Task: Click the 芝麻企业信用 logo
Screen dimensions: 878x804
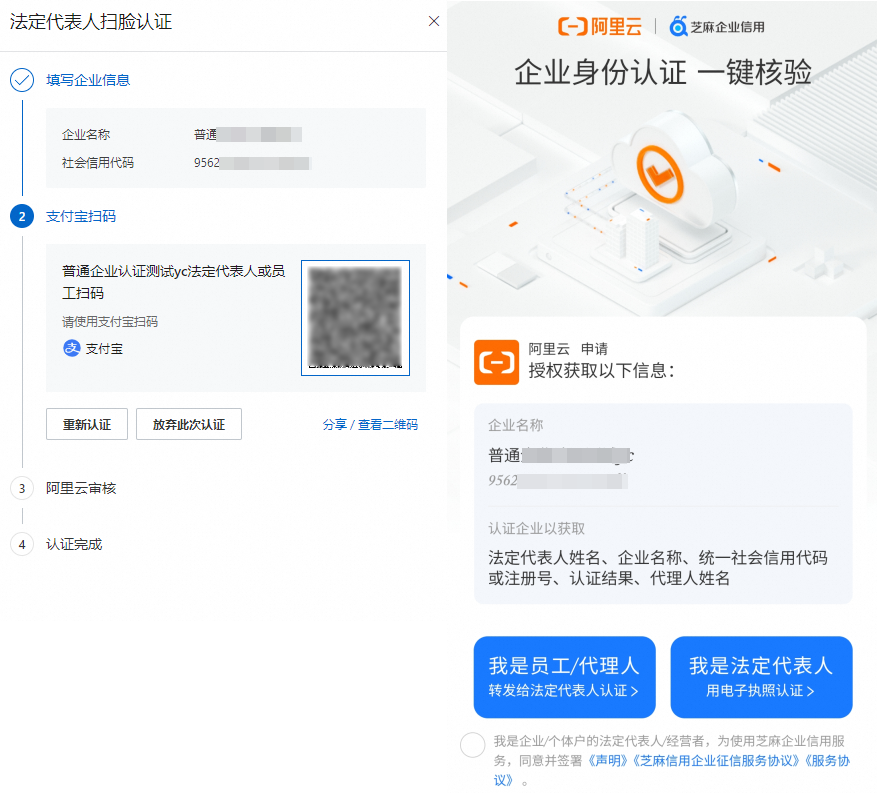Action: click(x=717, y=26)
